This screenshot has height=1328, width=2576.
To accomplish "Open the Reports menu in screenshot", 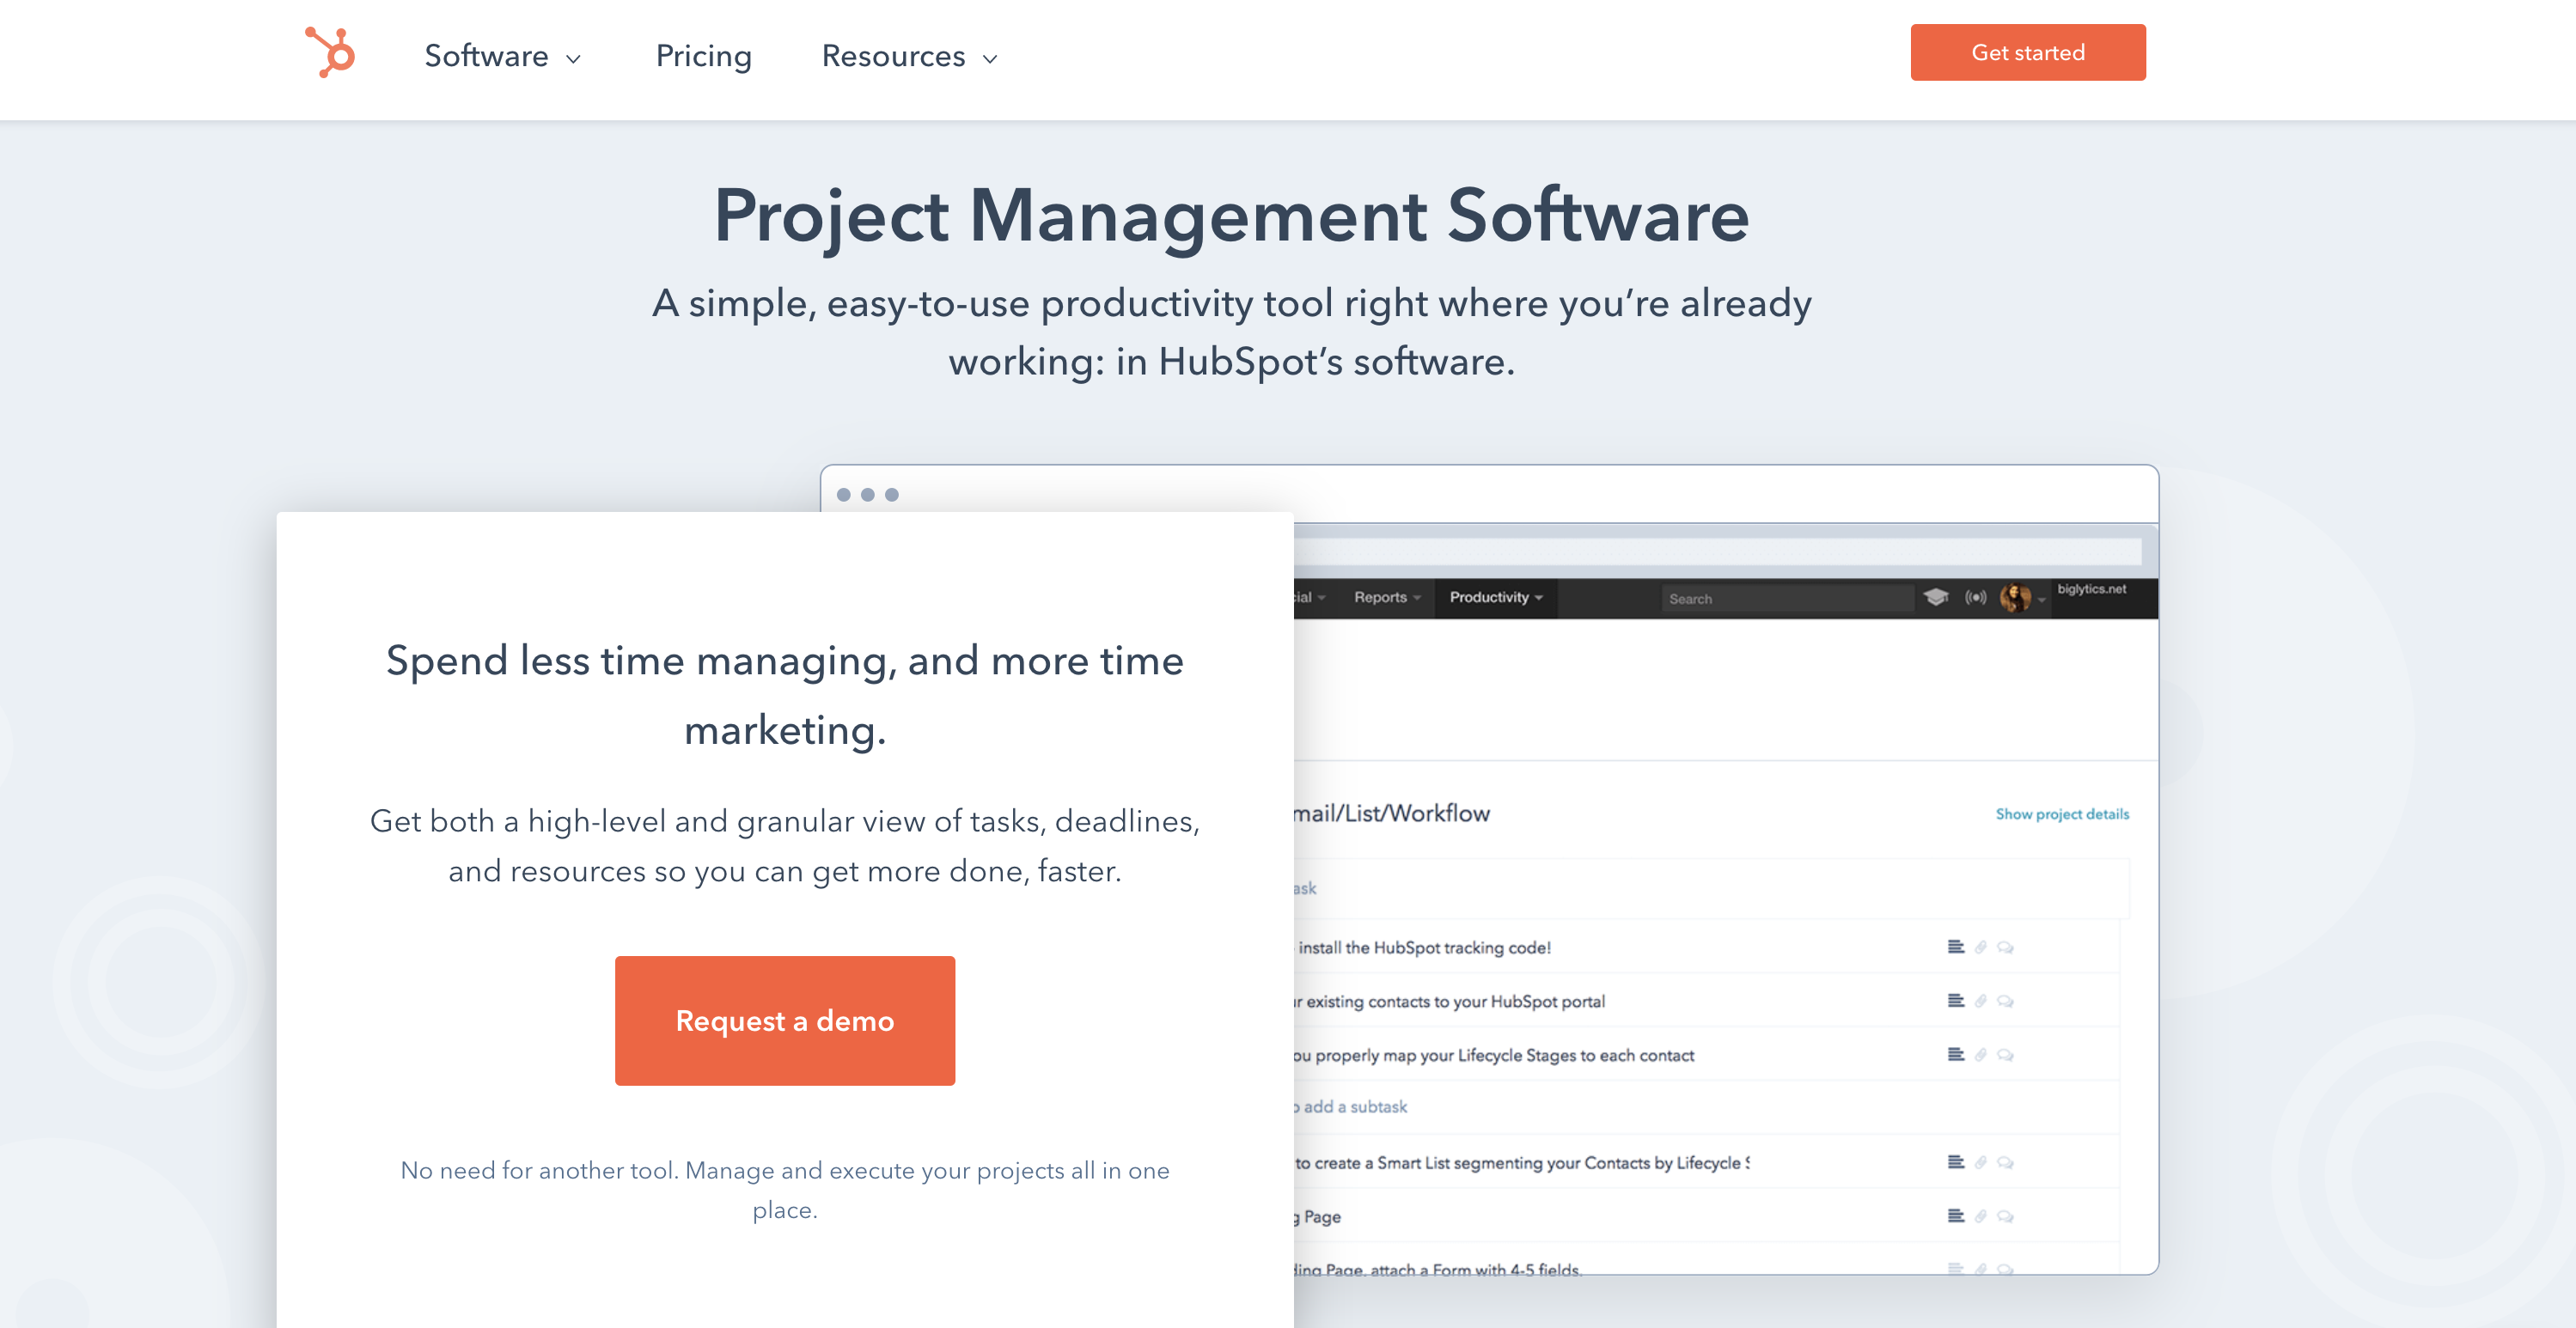I will [1386, 597].
